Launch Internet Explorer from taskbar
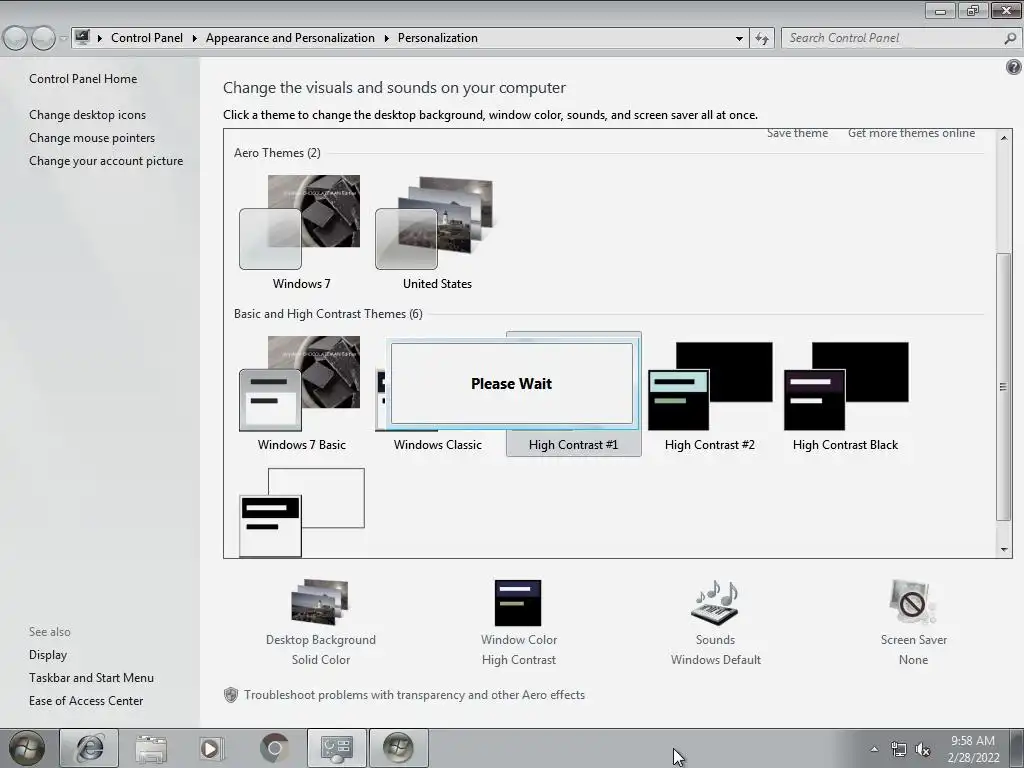1024x768 pixels. click(89, 748)
